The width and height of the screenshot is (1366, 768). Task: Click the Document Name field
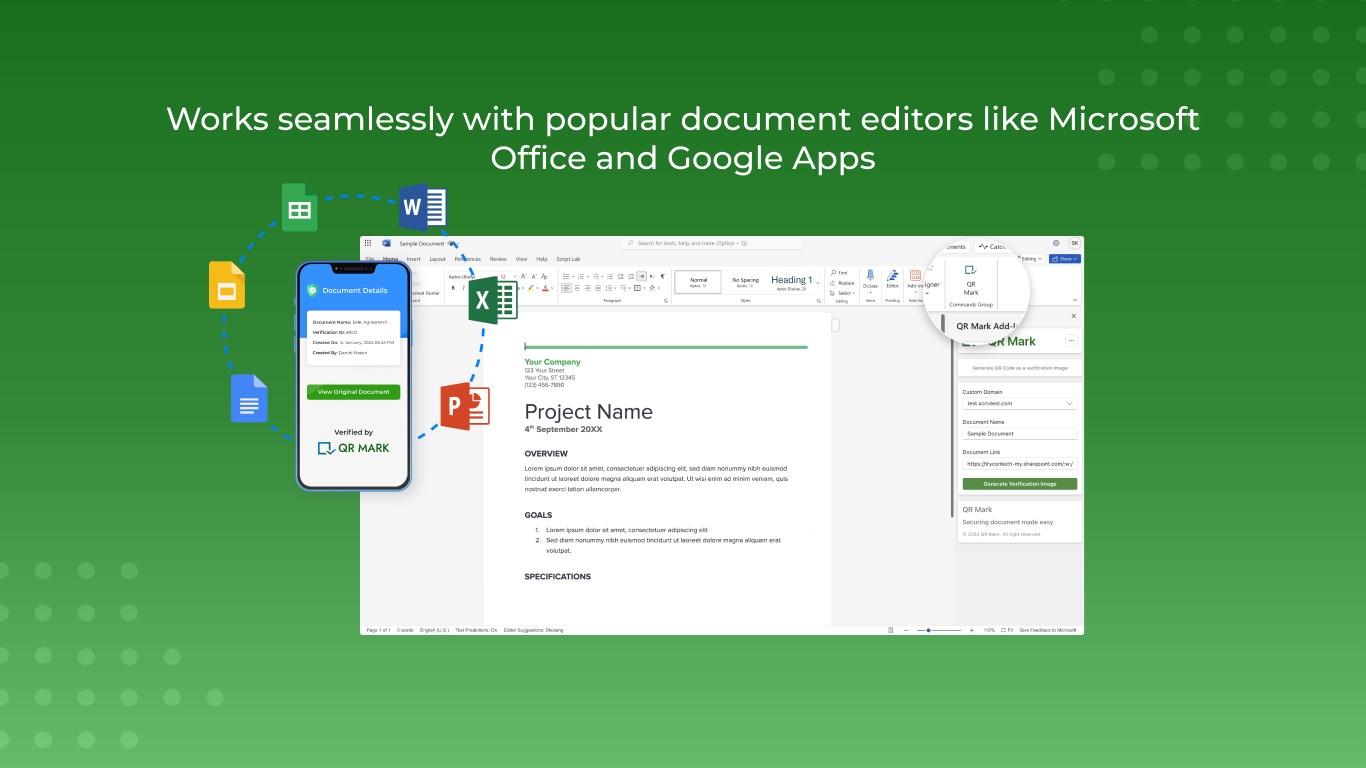pyautogui.click(x=1020, y=433)
